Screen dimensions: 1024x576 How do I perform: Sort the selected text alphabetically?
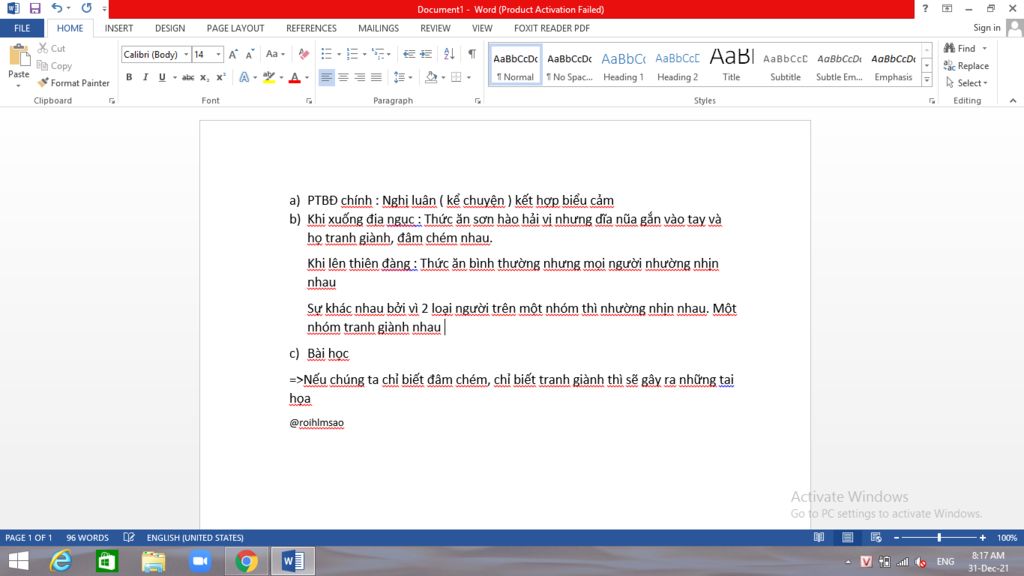(449, 54)
